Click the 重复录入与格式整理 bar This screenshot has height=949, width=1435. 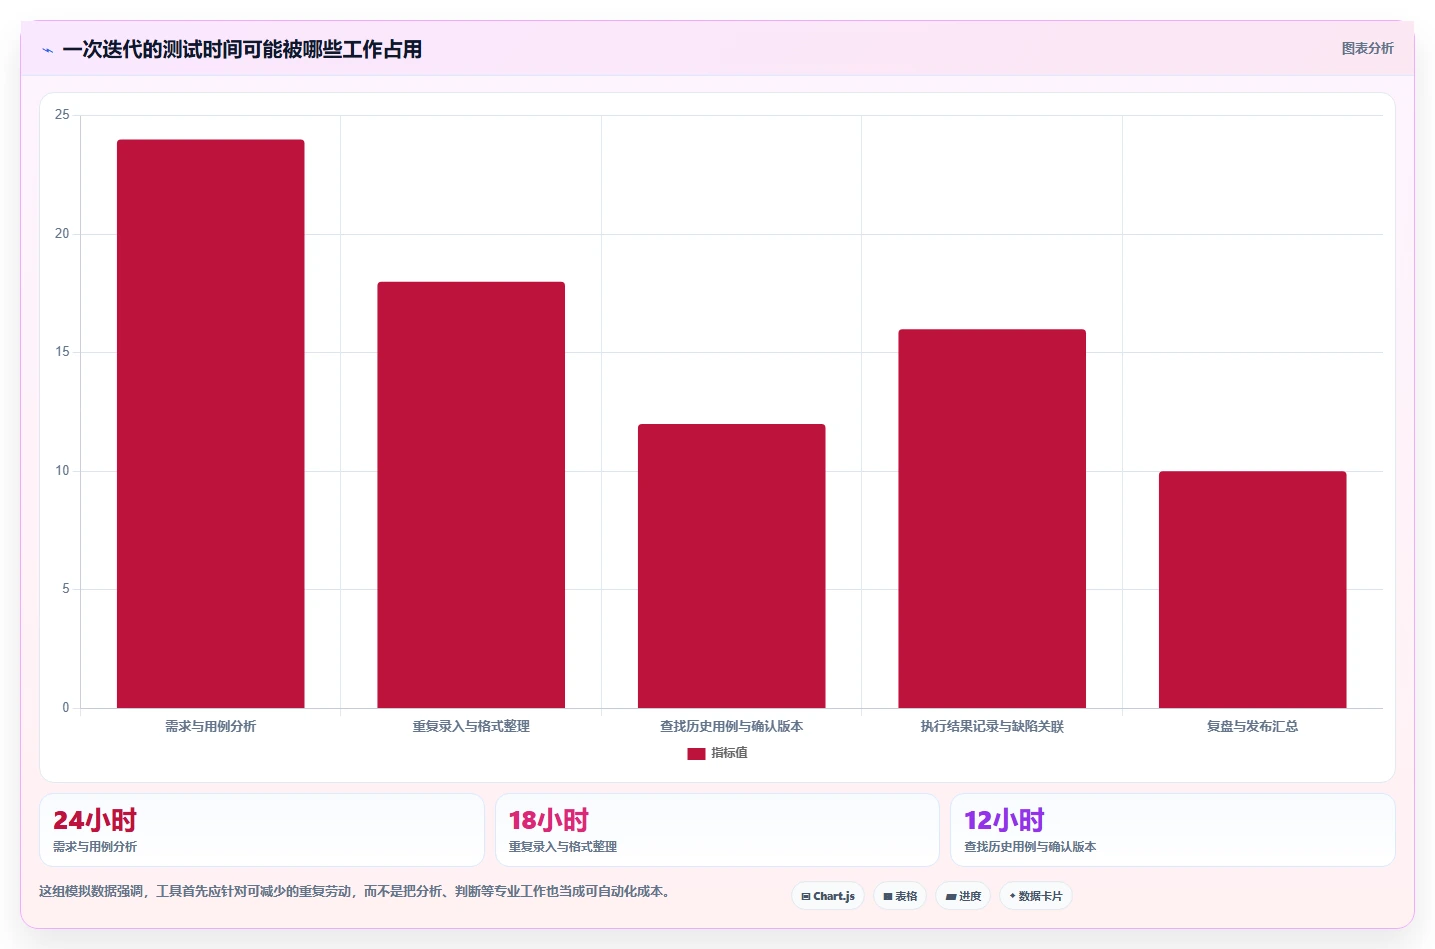click(471, 495)
